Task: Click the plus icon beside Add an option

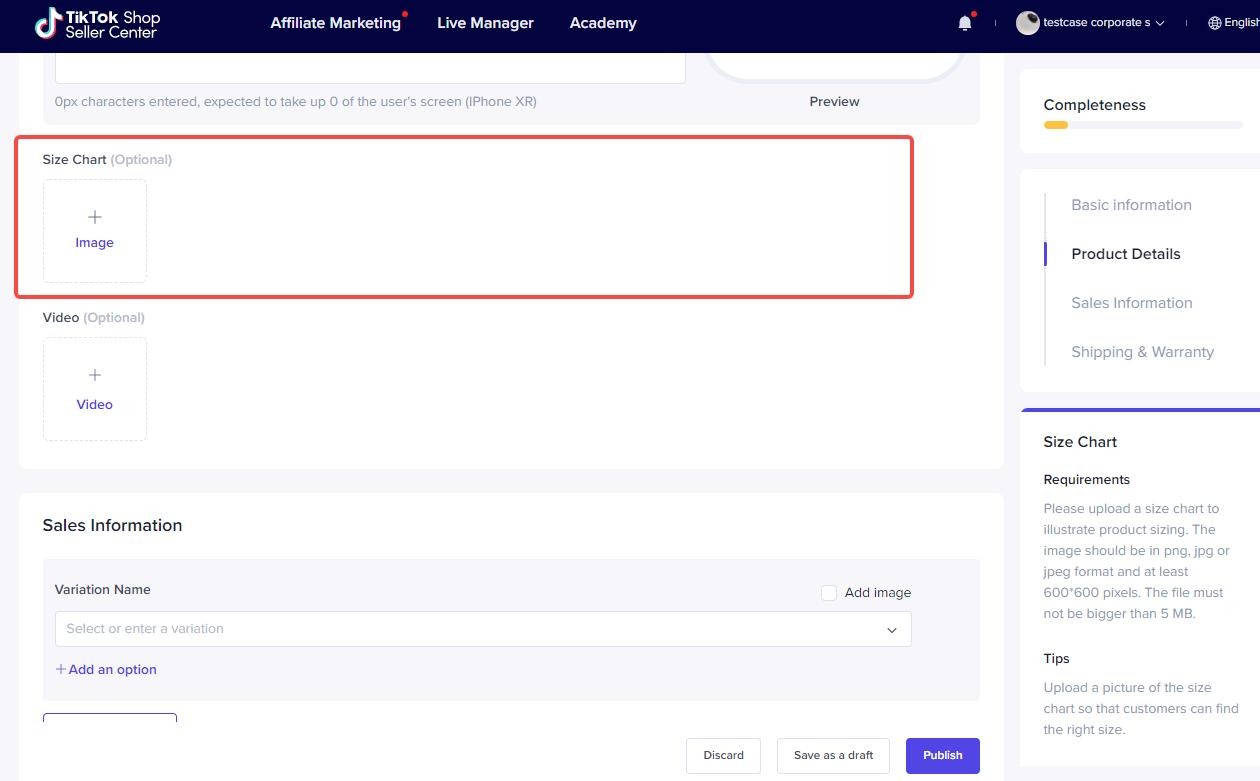Action: tap(61, 669)
